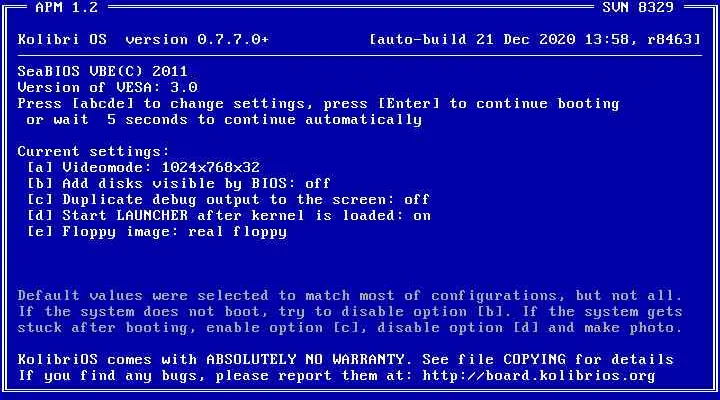Open the http://board.kolibrios.org link
Image resolution: width=720 pixels, height=400 pixels.
click(539, 376)
